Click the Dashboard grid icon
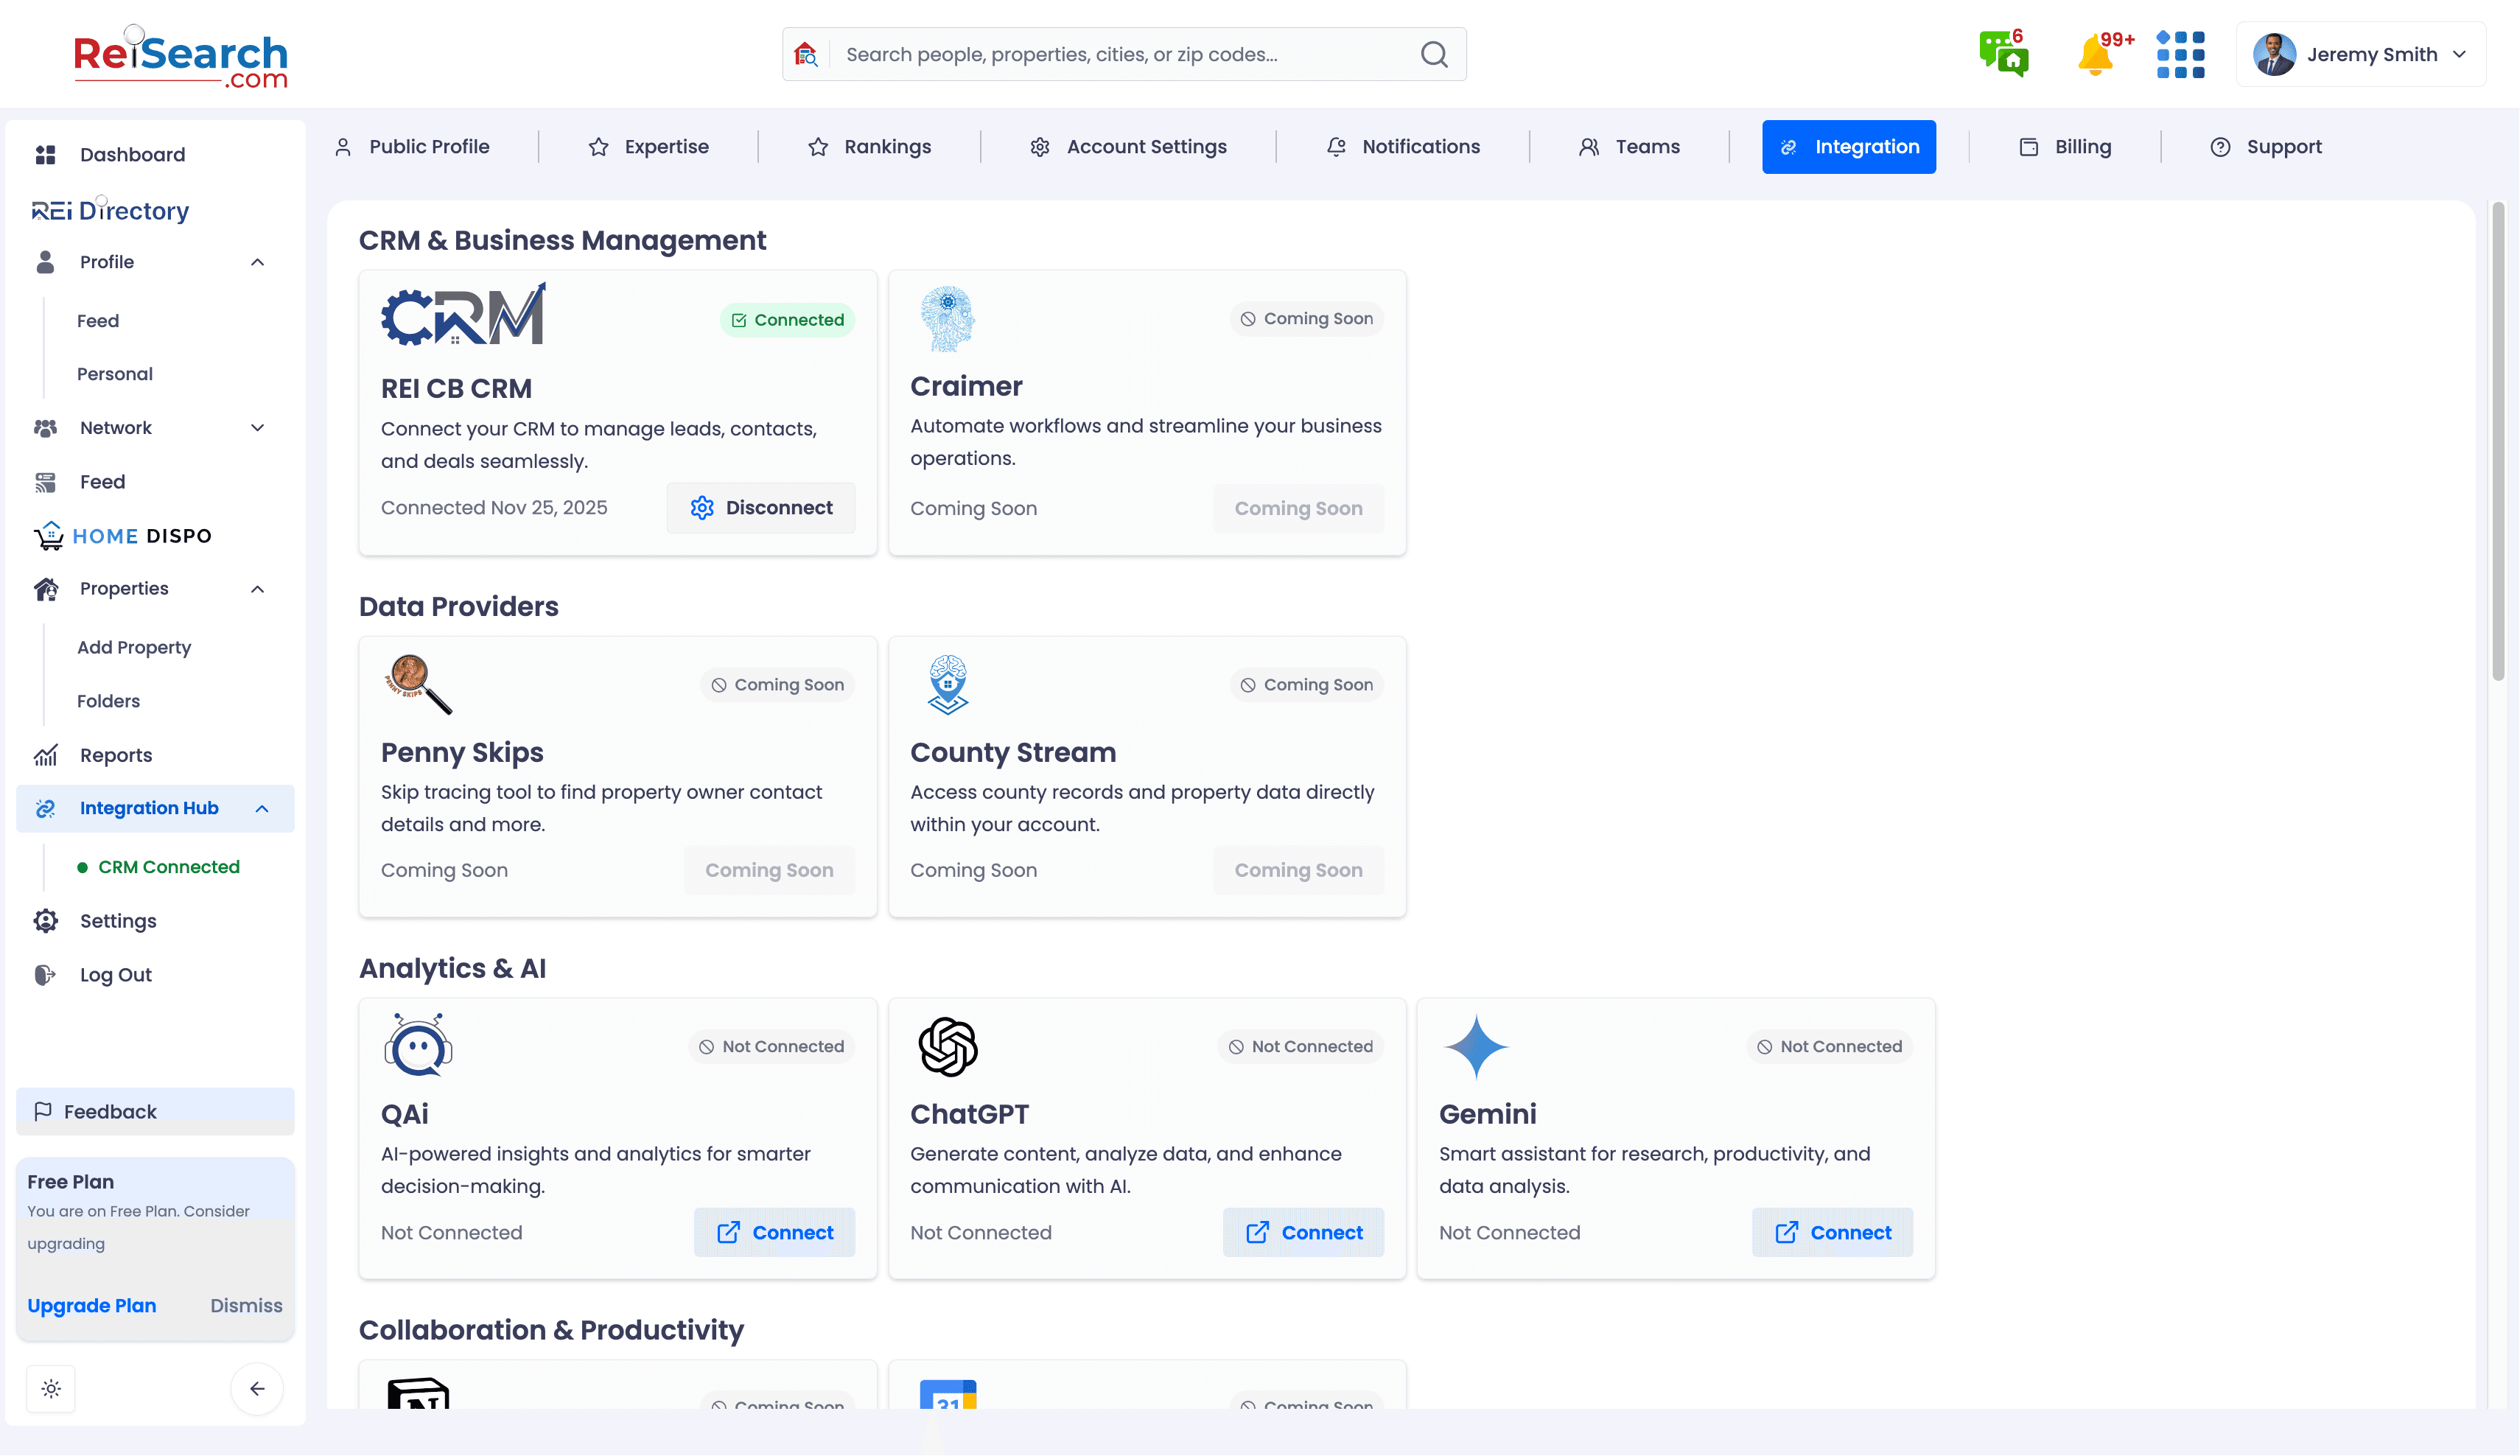 (45, 154)
